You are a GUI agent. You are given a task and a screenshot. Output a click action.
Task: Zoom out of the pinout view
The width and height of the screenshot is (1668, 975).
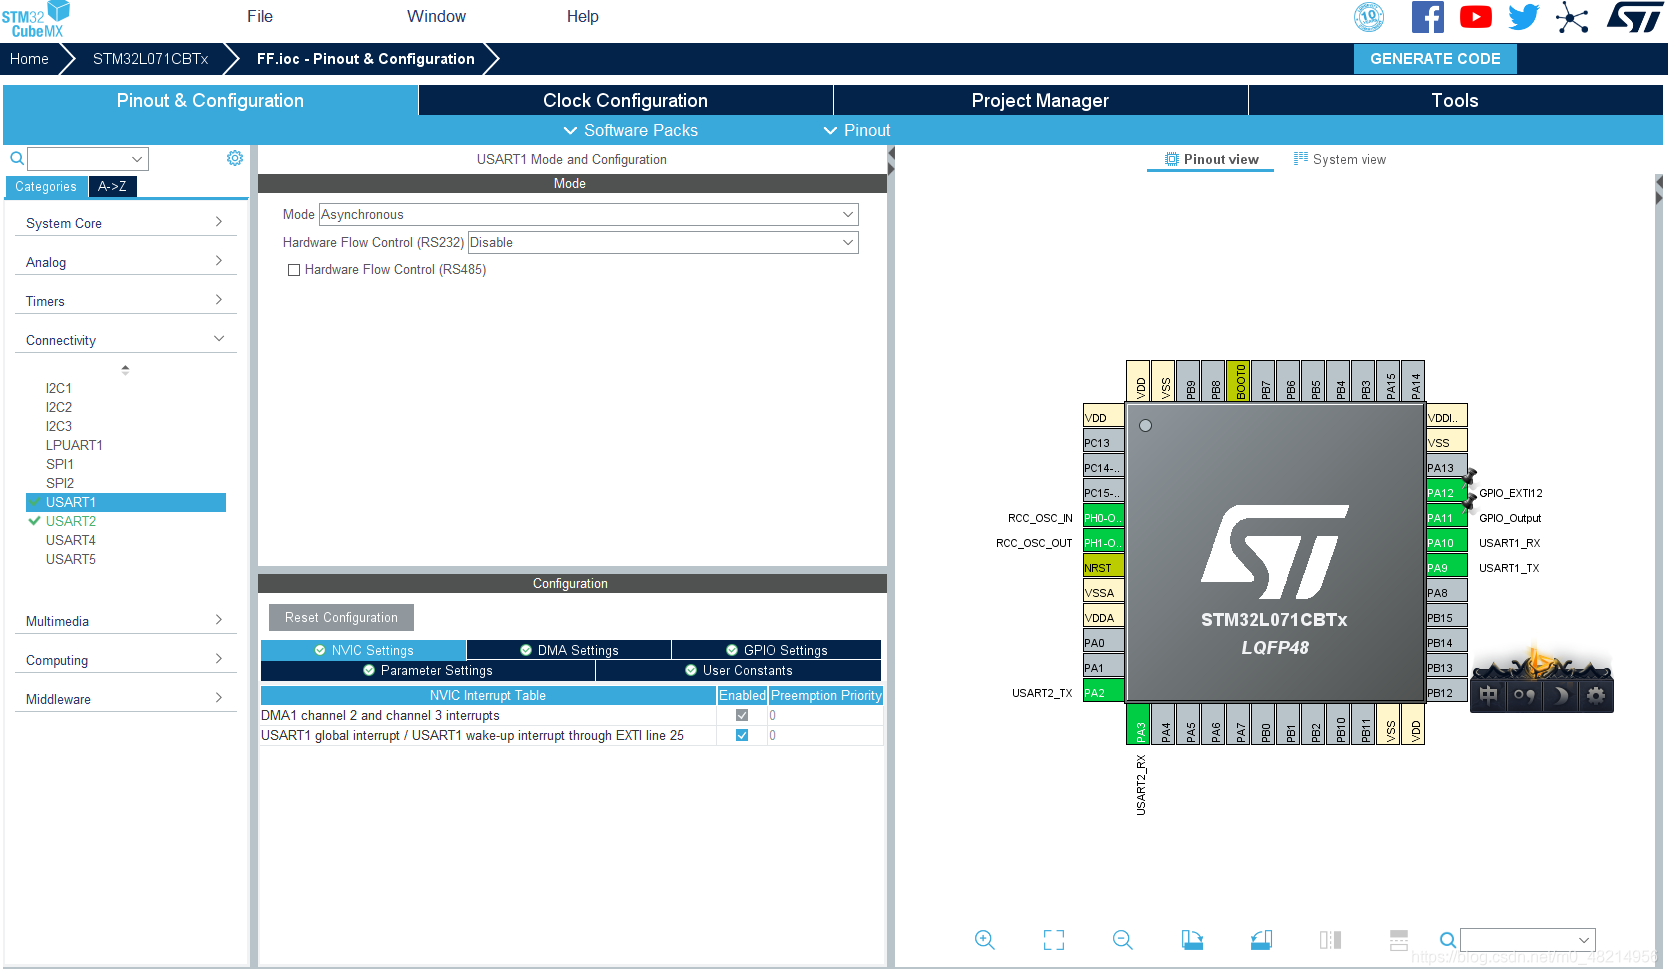point(1123,940)
